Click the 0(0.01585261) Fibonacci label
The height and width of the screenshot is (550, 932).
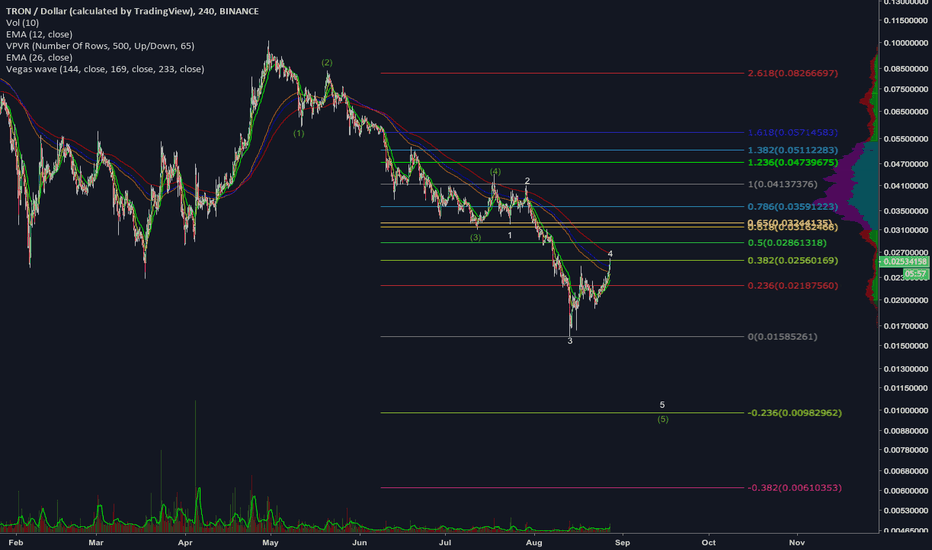[782, 337]
